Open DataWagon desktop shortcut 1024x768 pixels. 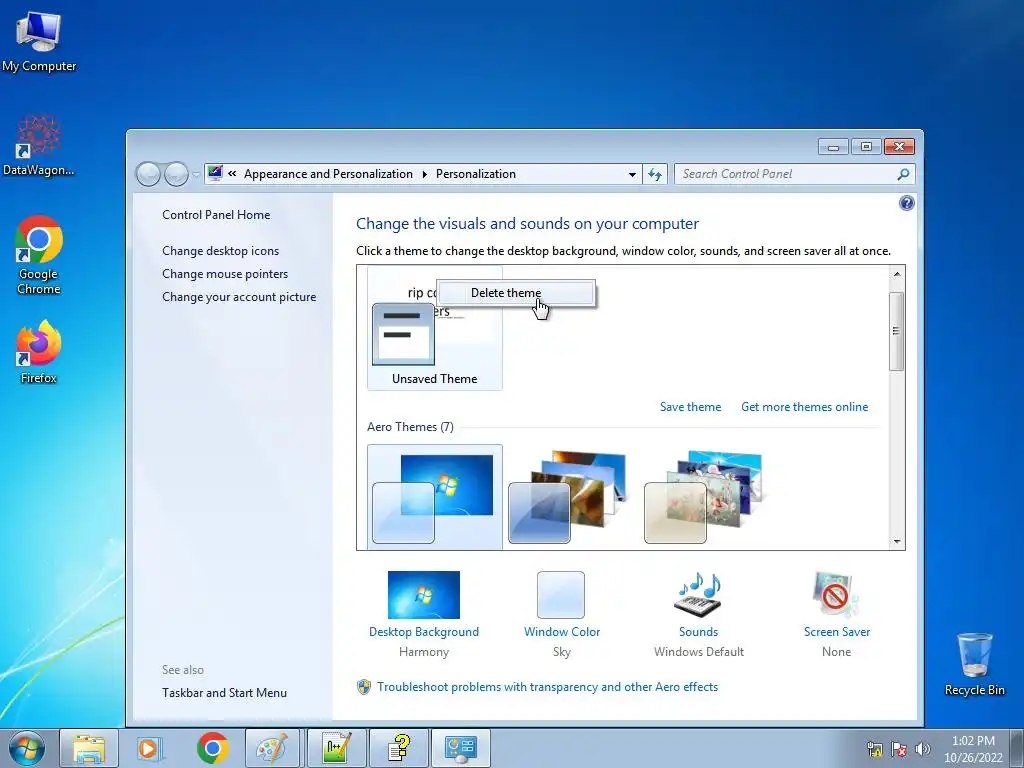(39, 145)
